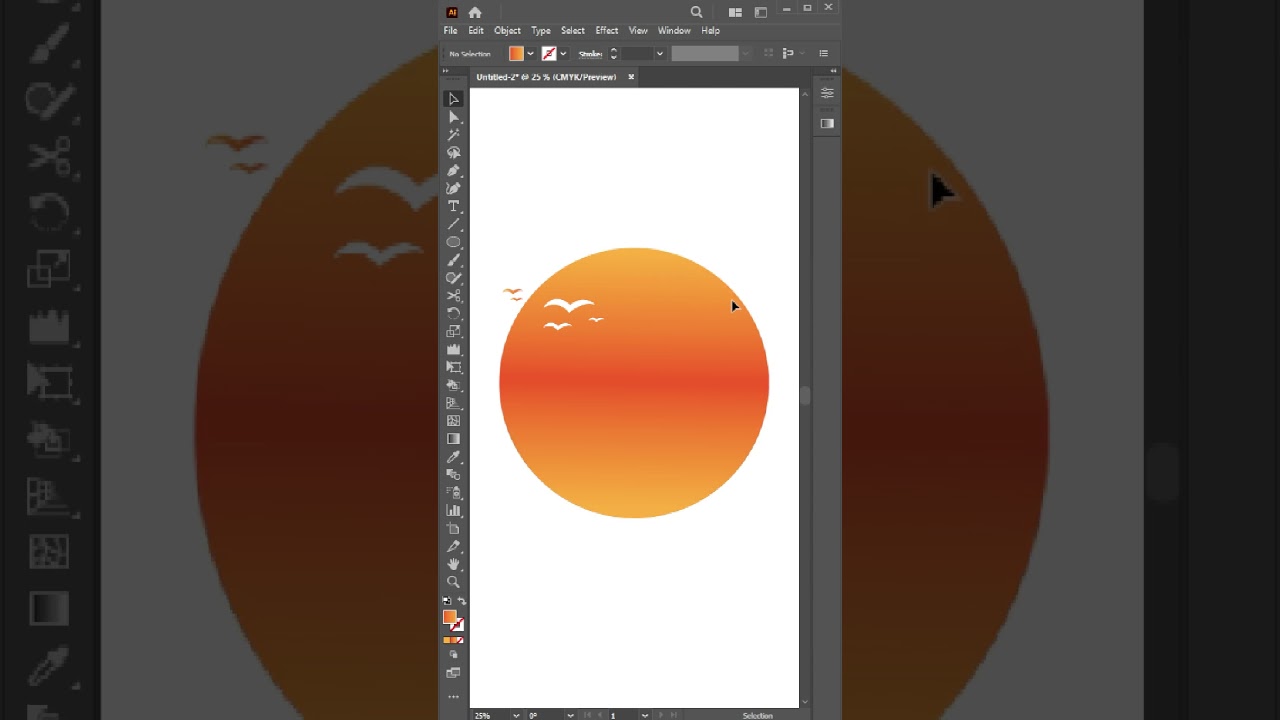
Task: Set paint type to Gradient
Action: (453, 640)
